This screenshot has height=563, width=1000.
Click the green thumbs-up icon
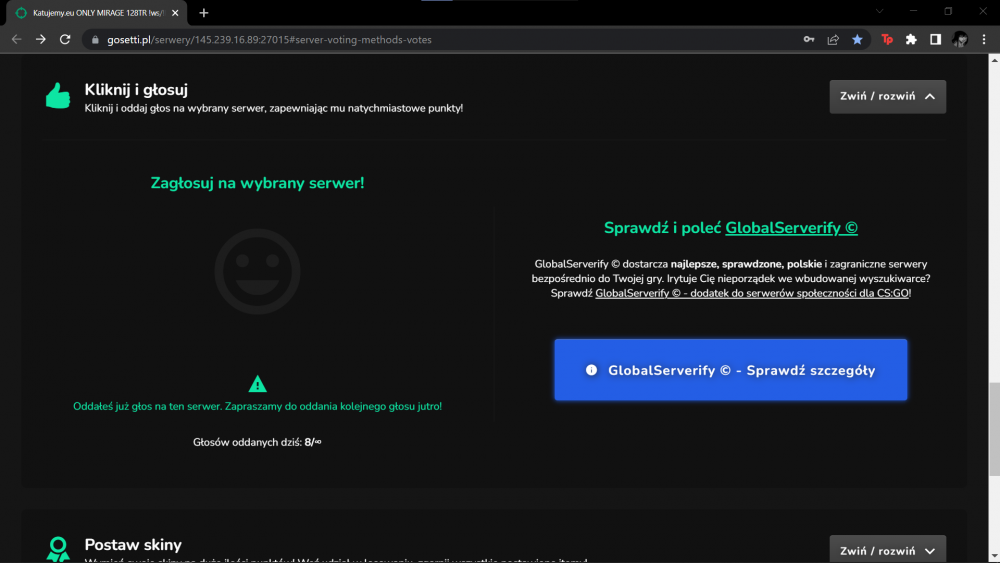coord(58,96)
